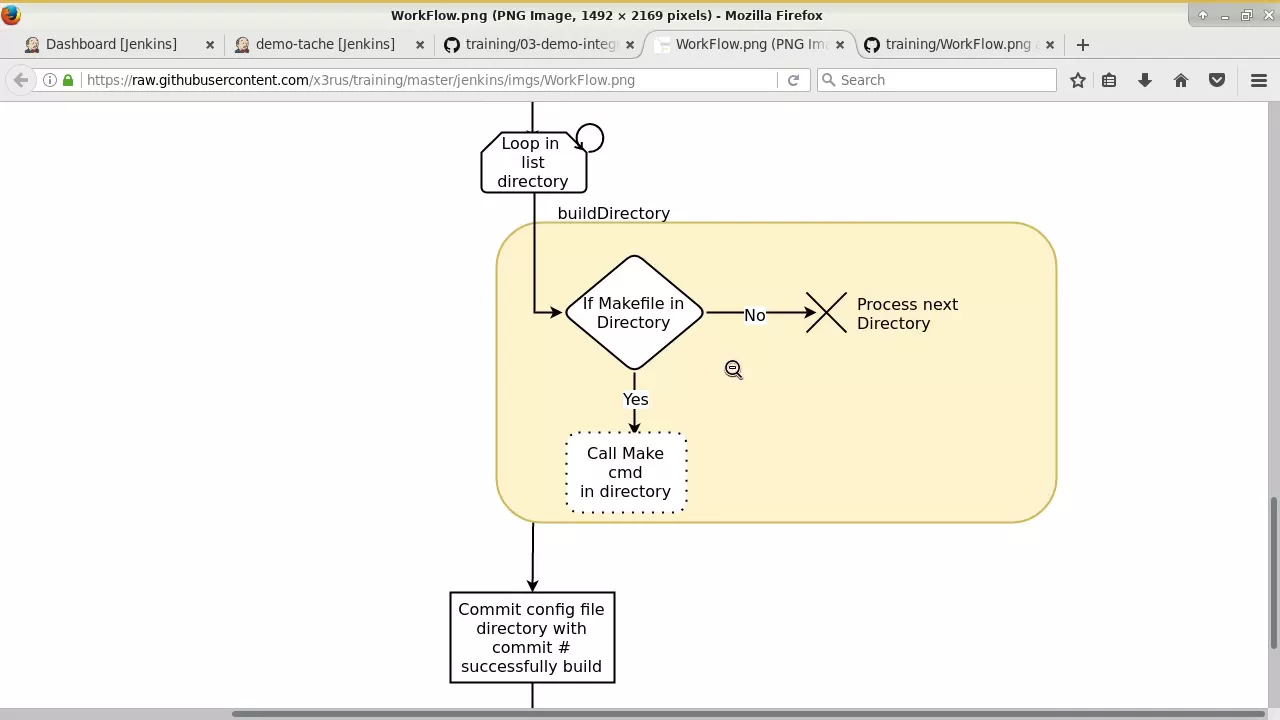Close the training/WorkFlow.png GitHub tab

[1050, 44]
